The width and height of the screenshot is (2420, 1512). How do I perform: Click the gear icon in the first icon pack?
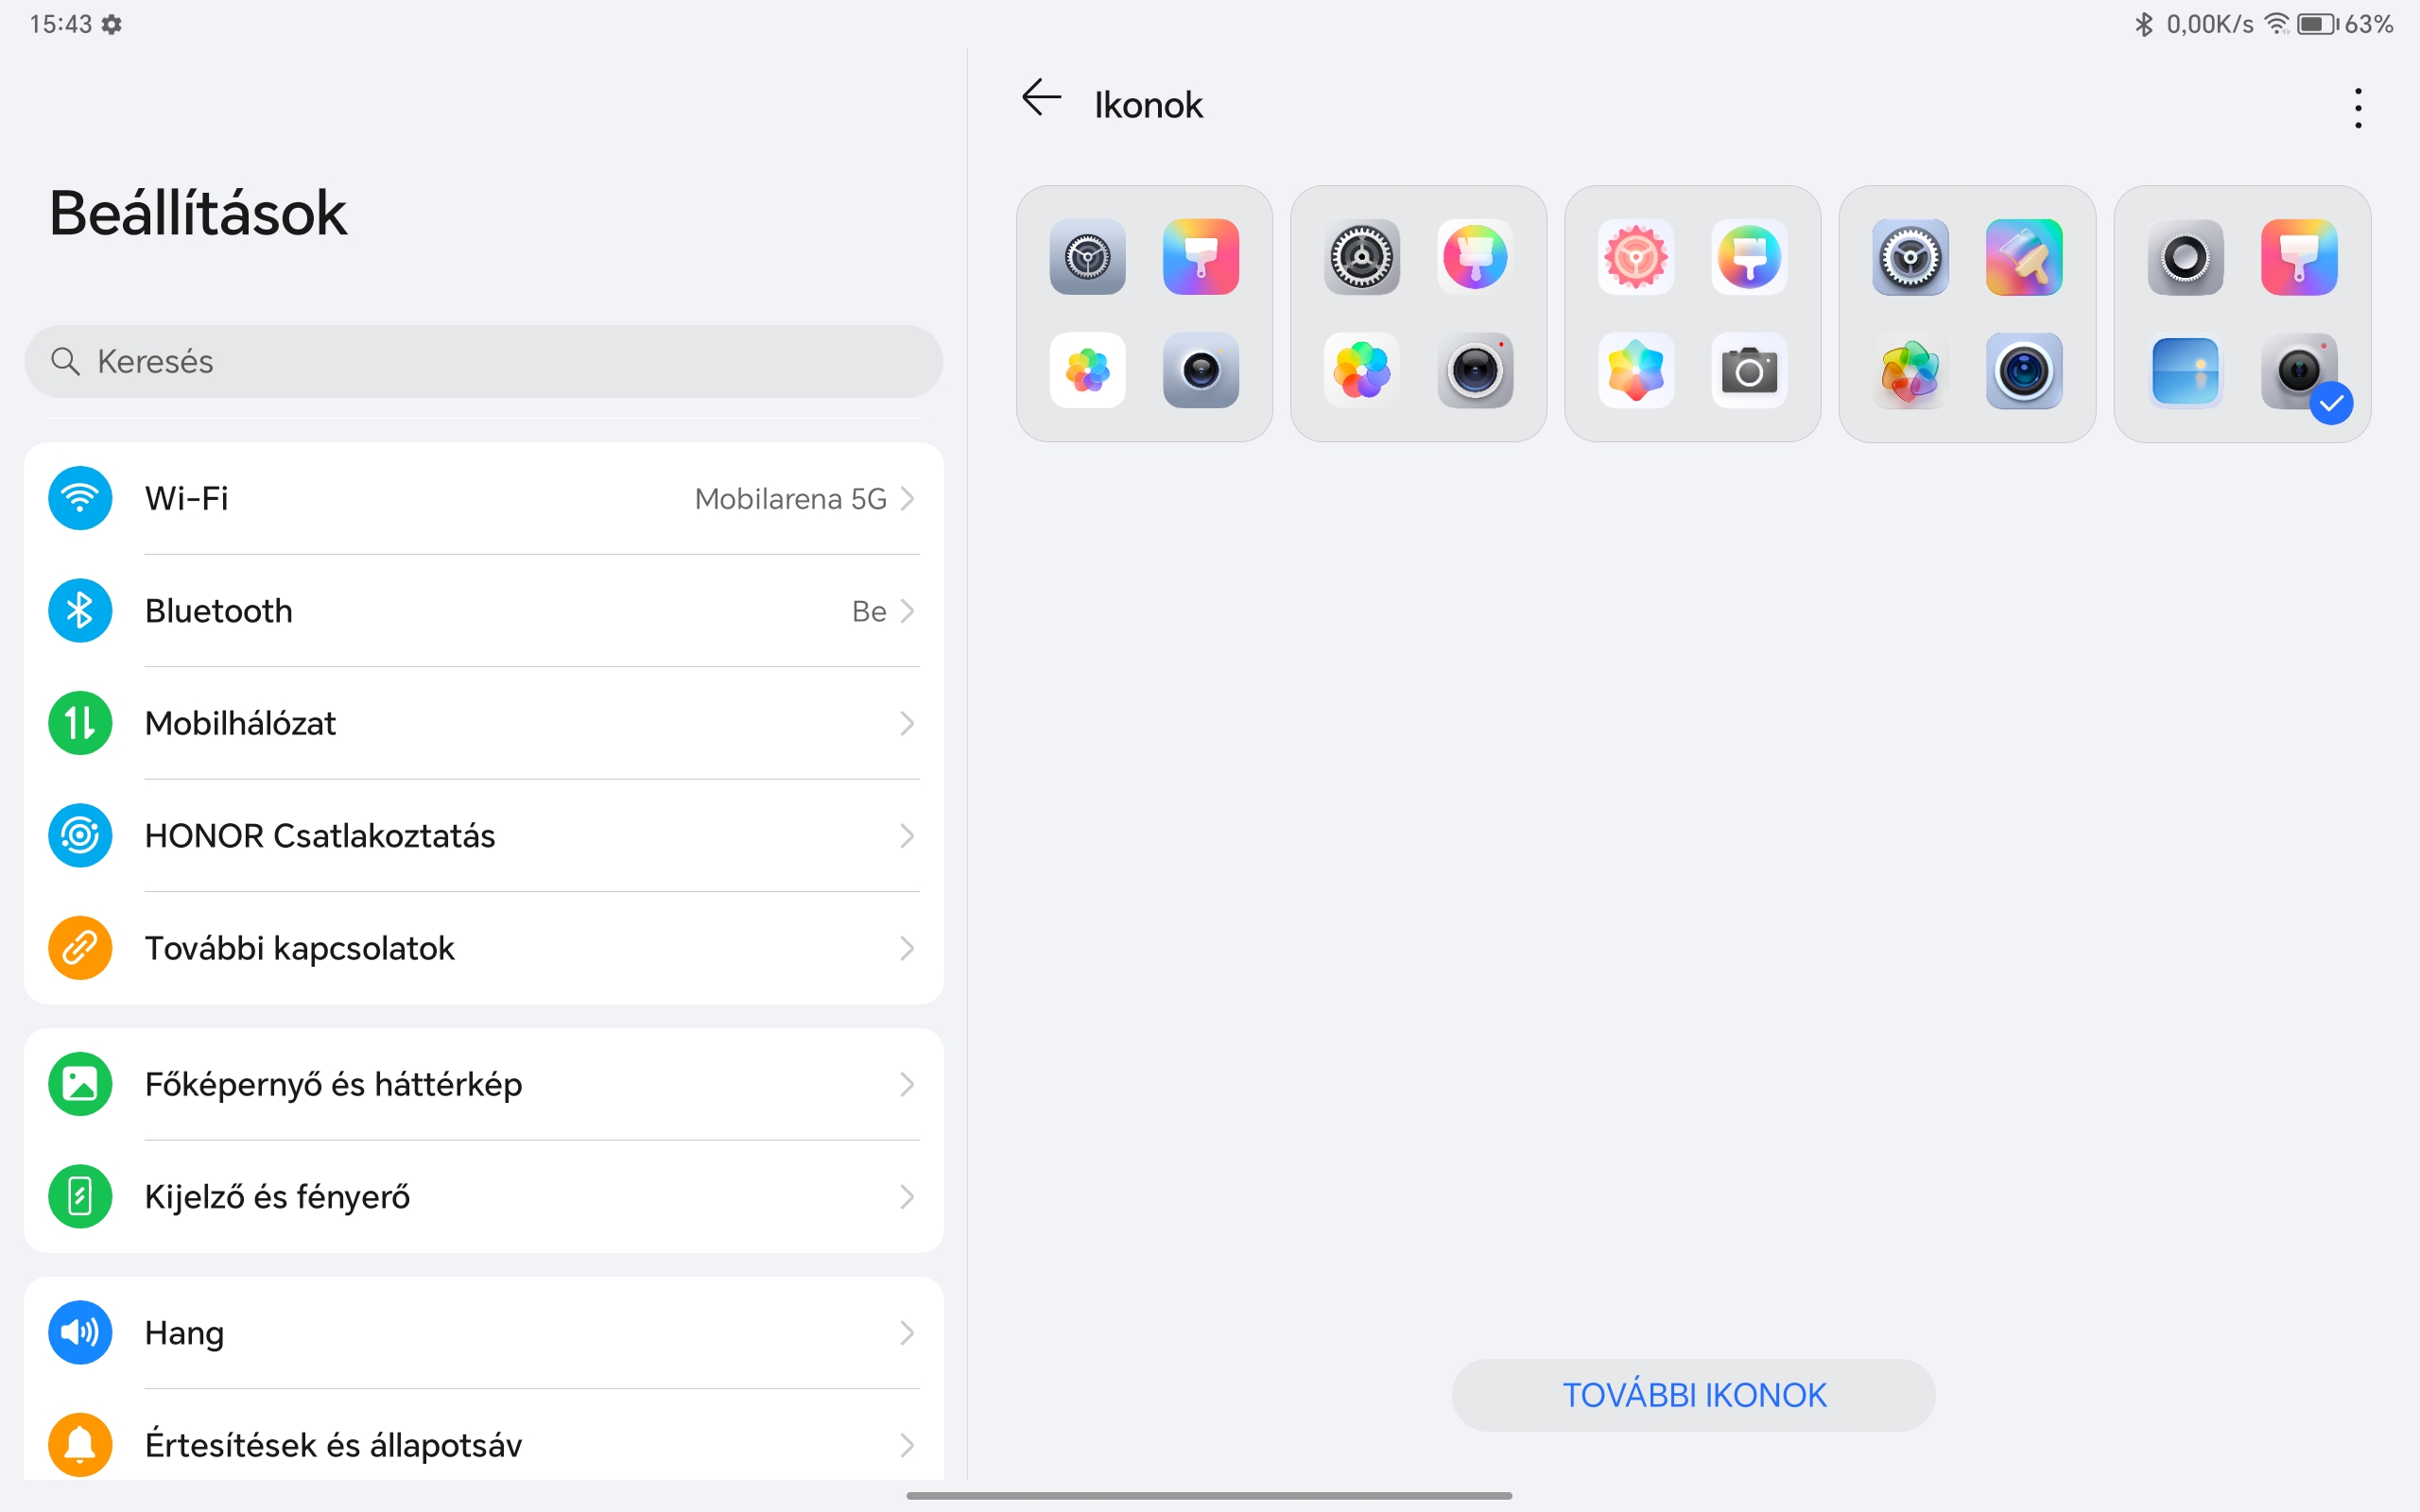click(1087, 257)
